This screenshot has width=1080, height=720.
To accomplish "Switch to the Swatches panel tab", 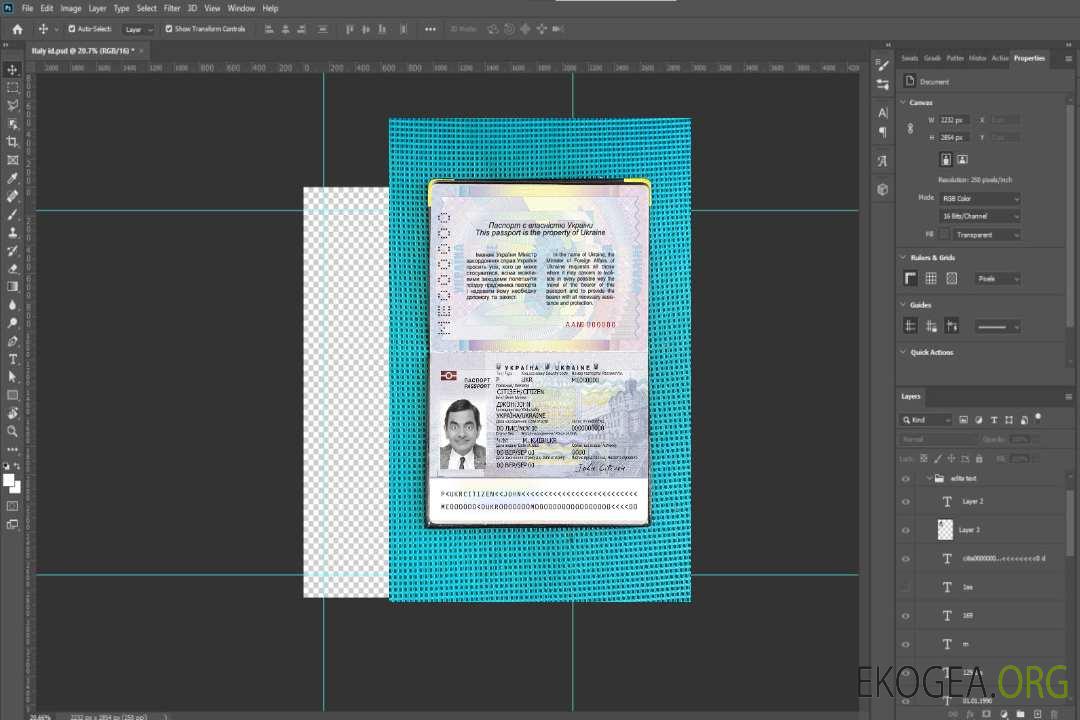I will [x=909, y=58].
